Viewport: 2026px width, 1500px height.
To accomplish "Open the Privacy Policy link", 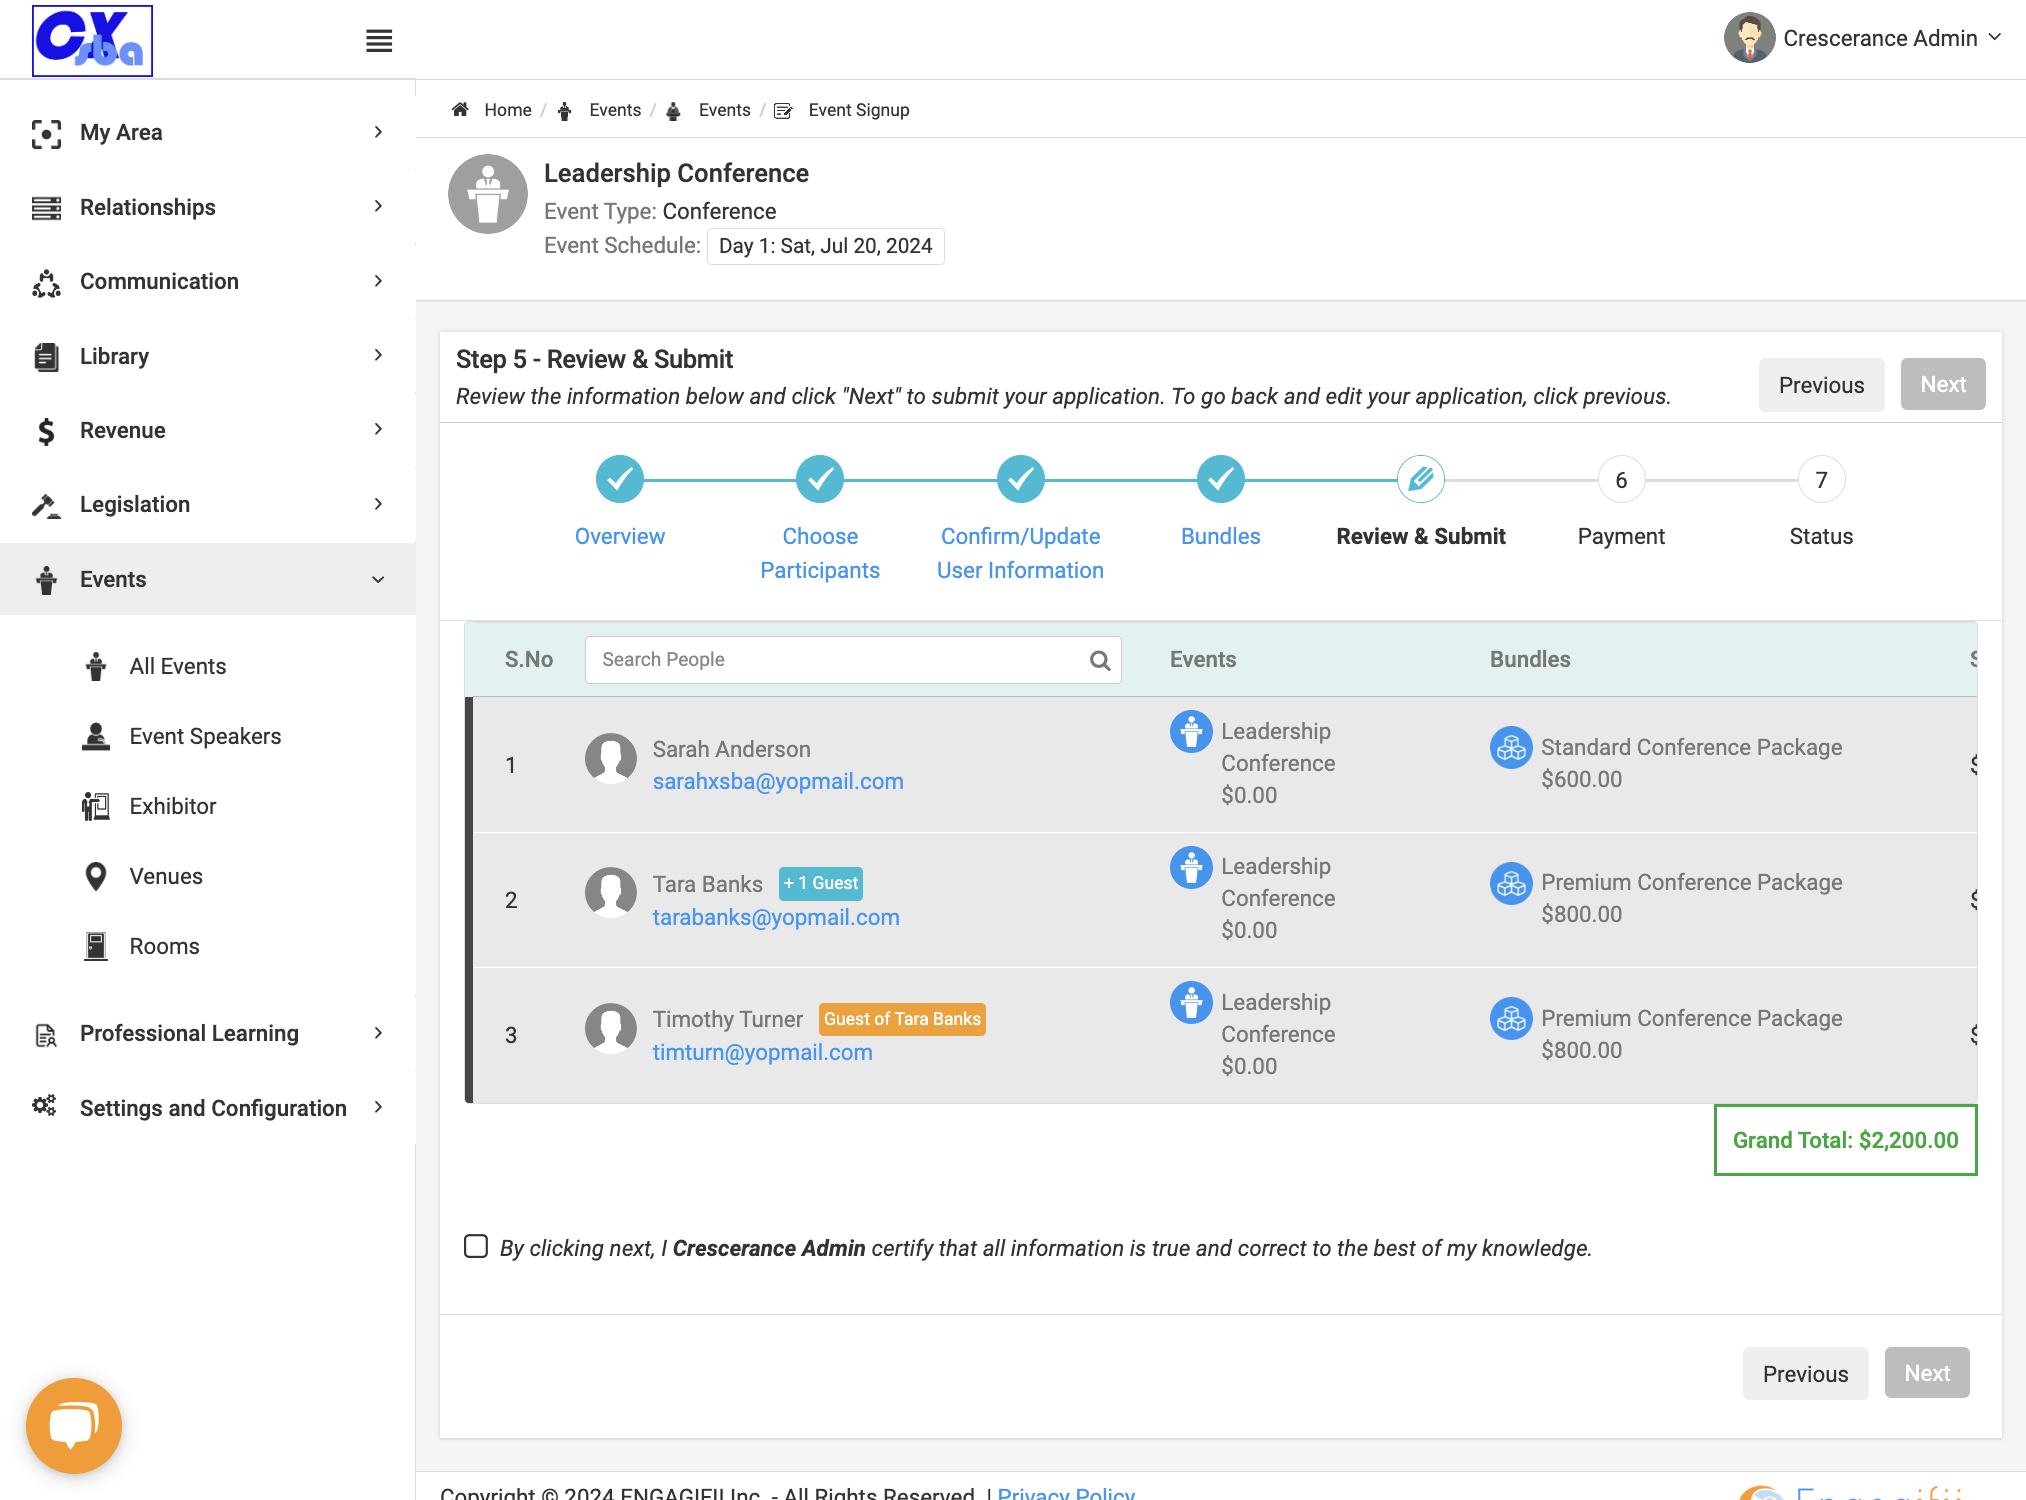I will tap(1066, 1492).
